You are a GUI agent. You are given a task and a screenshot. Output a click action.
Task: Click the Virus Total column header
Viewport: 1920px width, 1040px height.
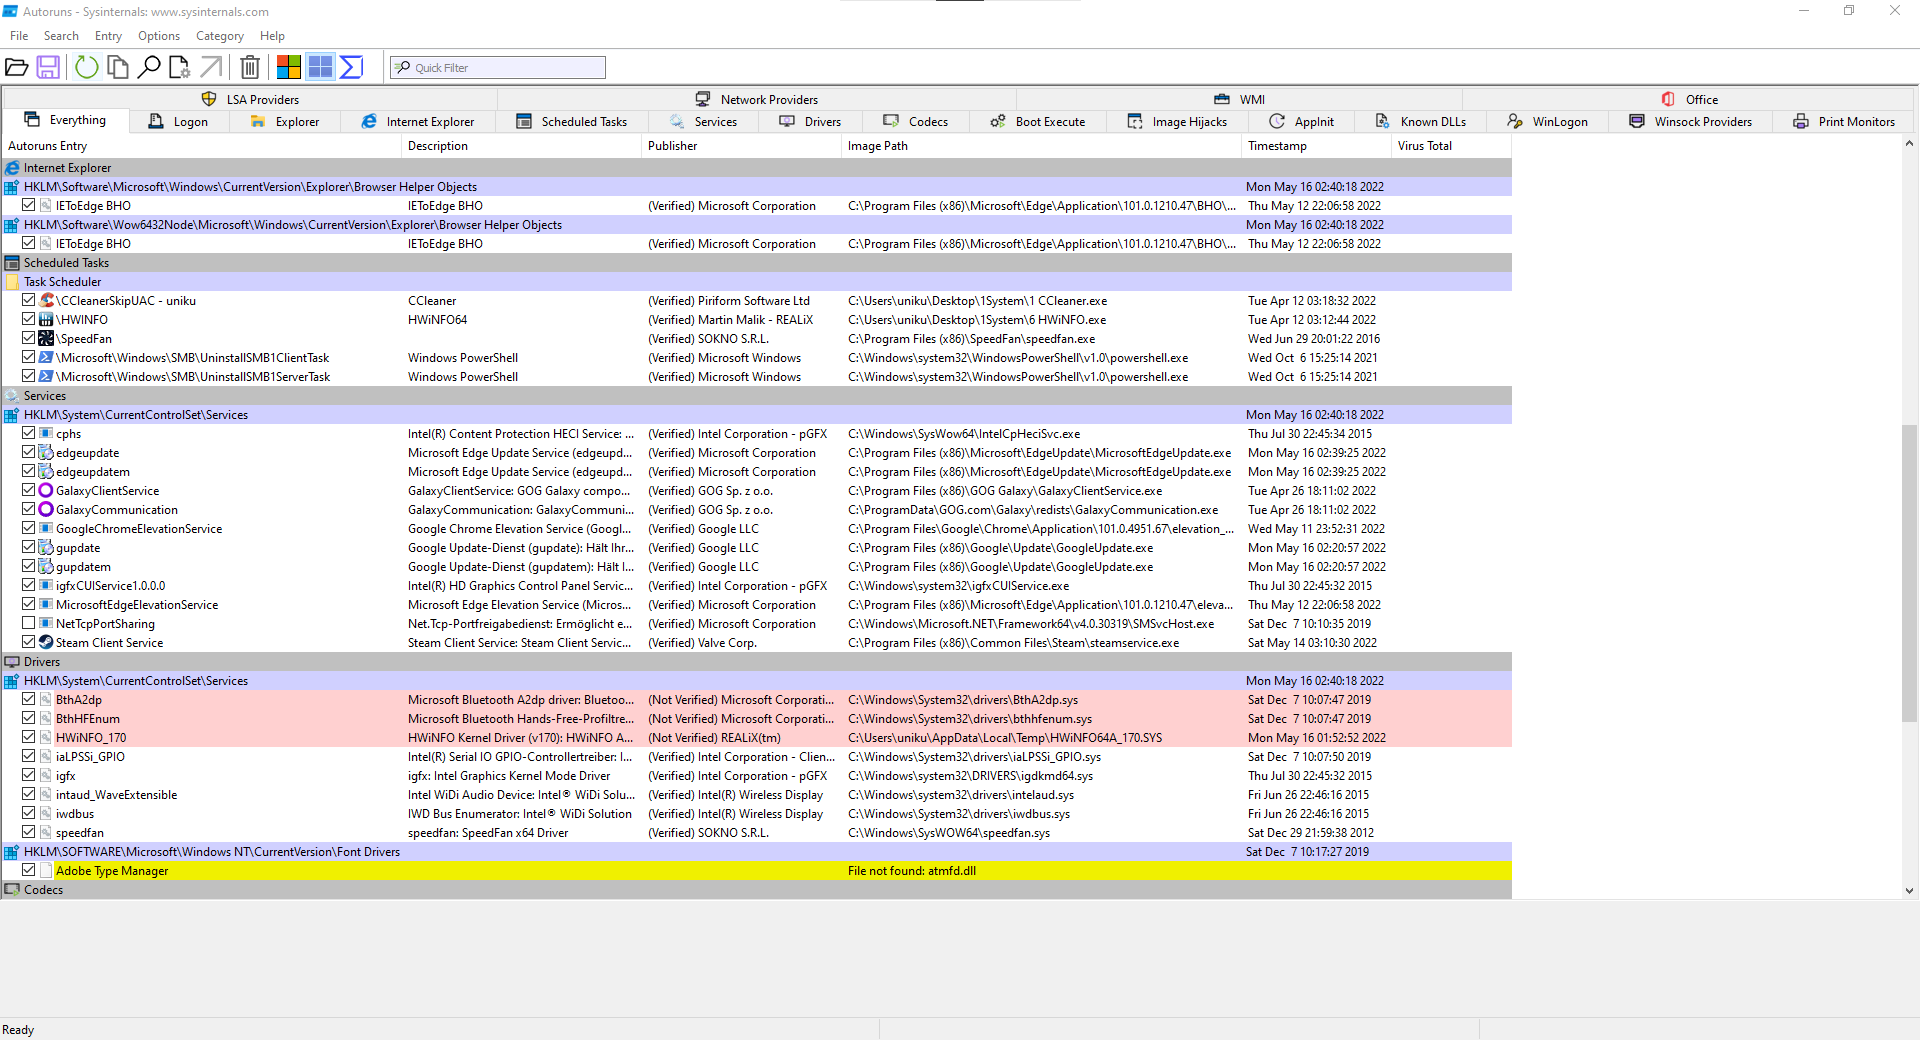[x=1451, y=146]
